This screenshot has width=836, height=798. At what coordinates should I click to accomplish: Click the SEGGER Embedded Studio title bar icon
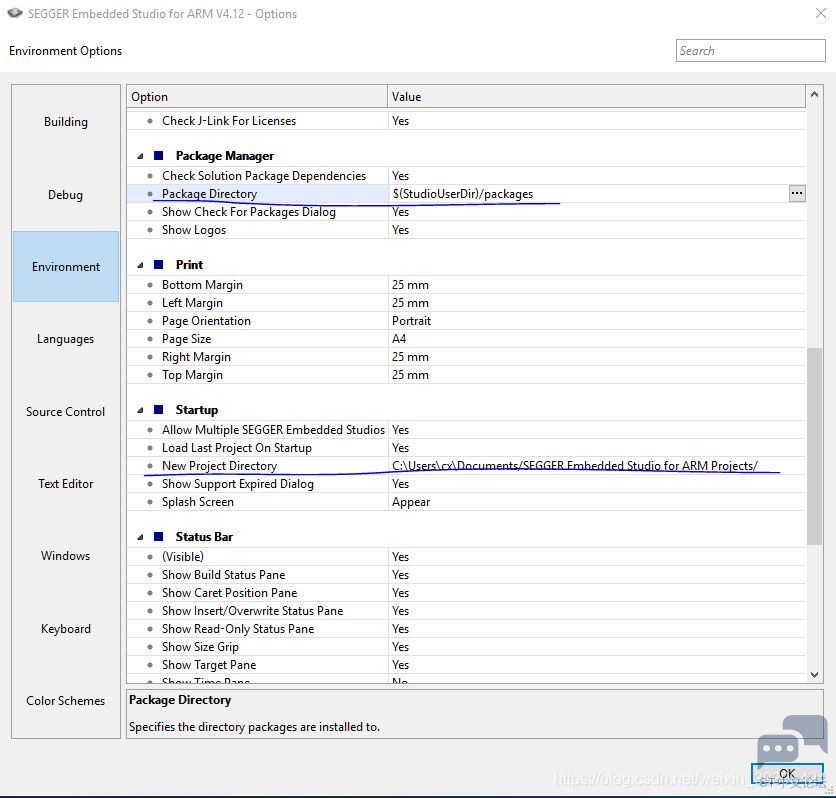tap(15, 13)
